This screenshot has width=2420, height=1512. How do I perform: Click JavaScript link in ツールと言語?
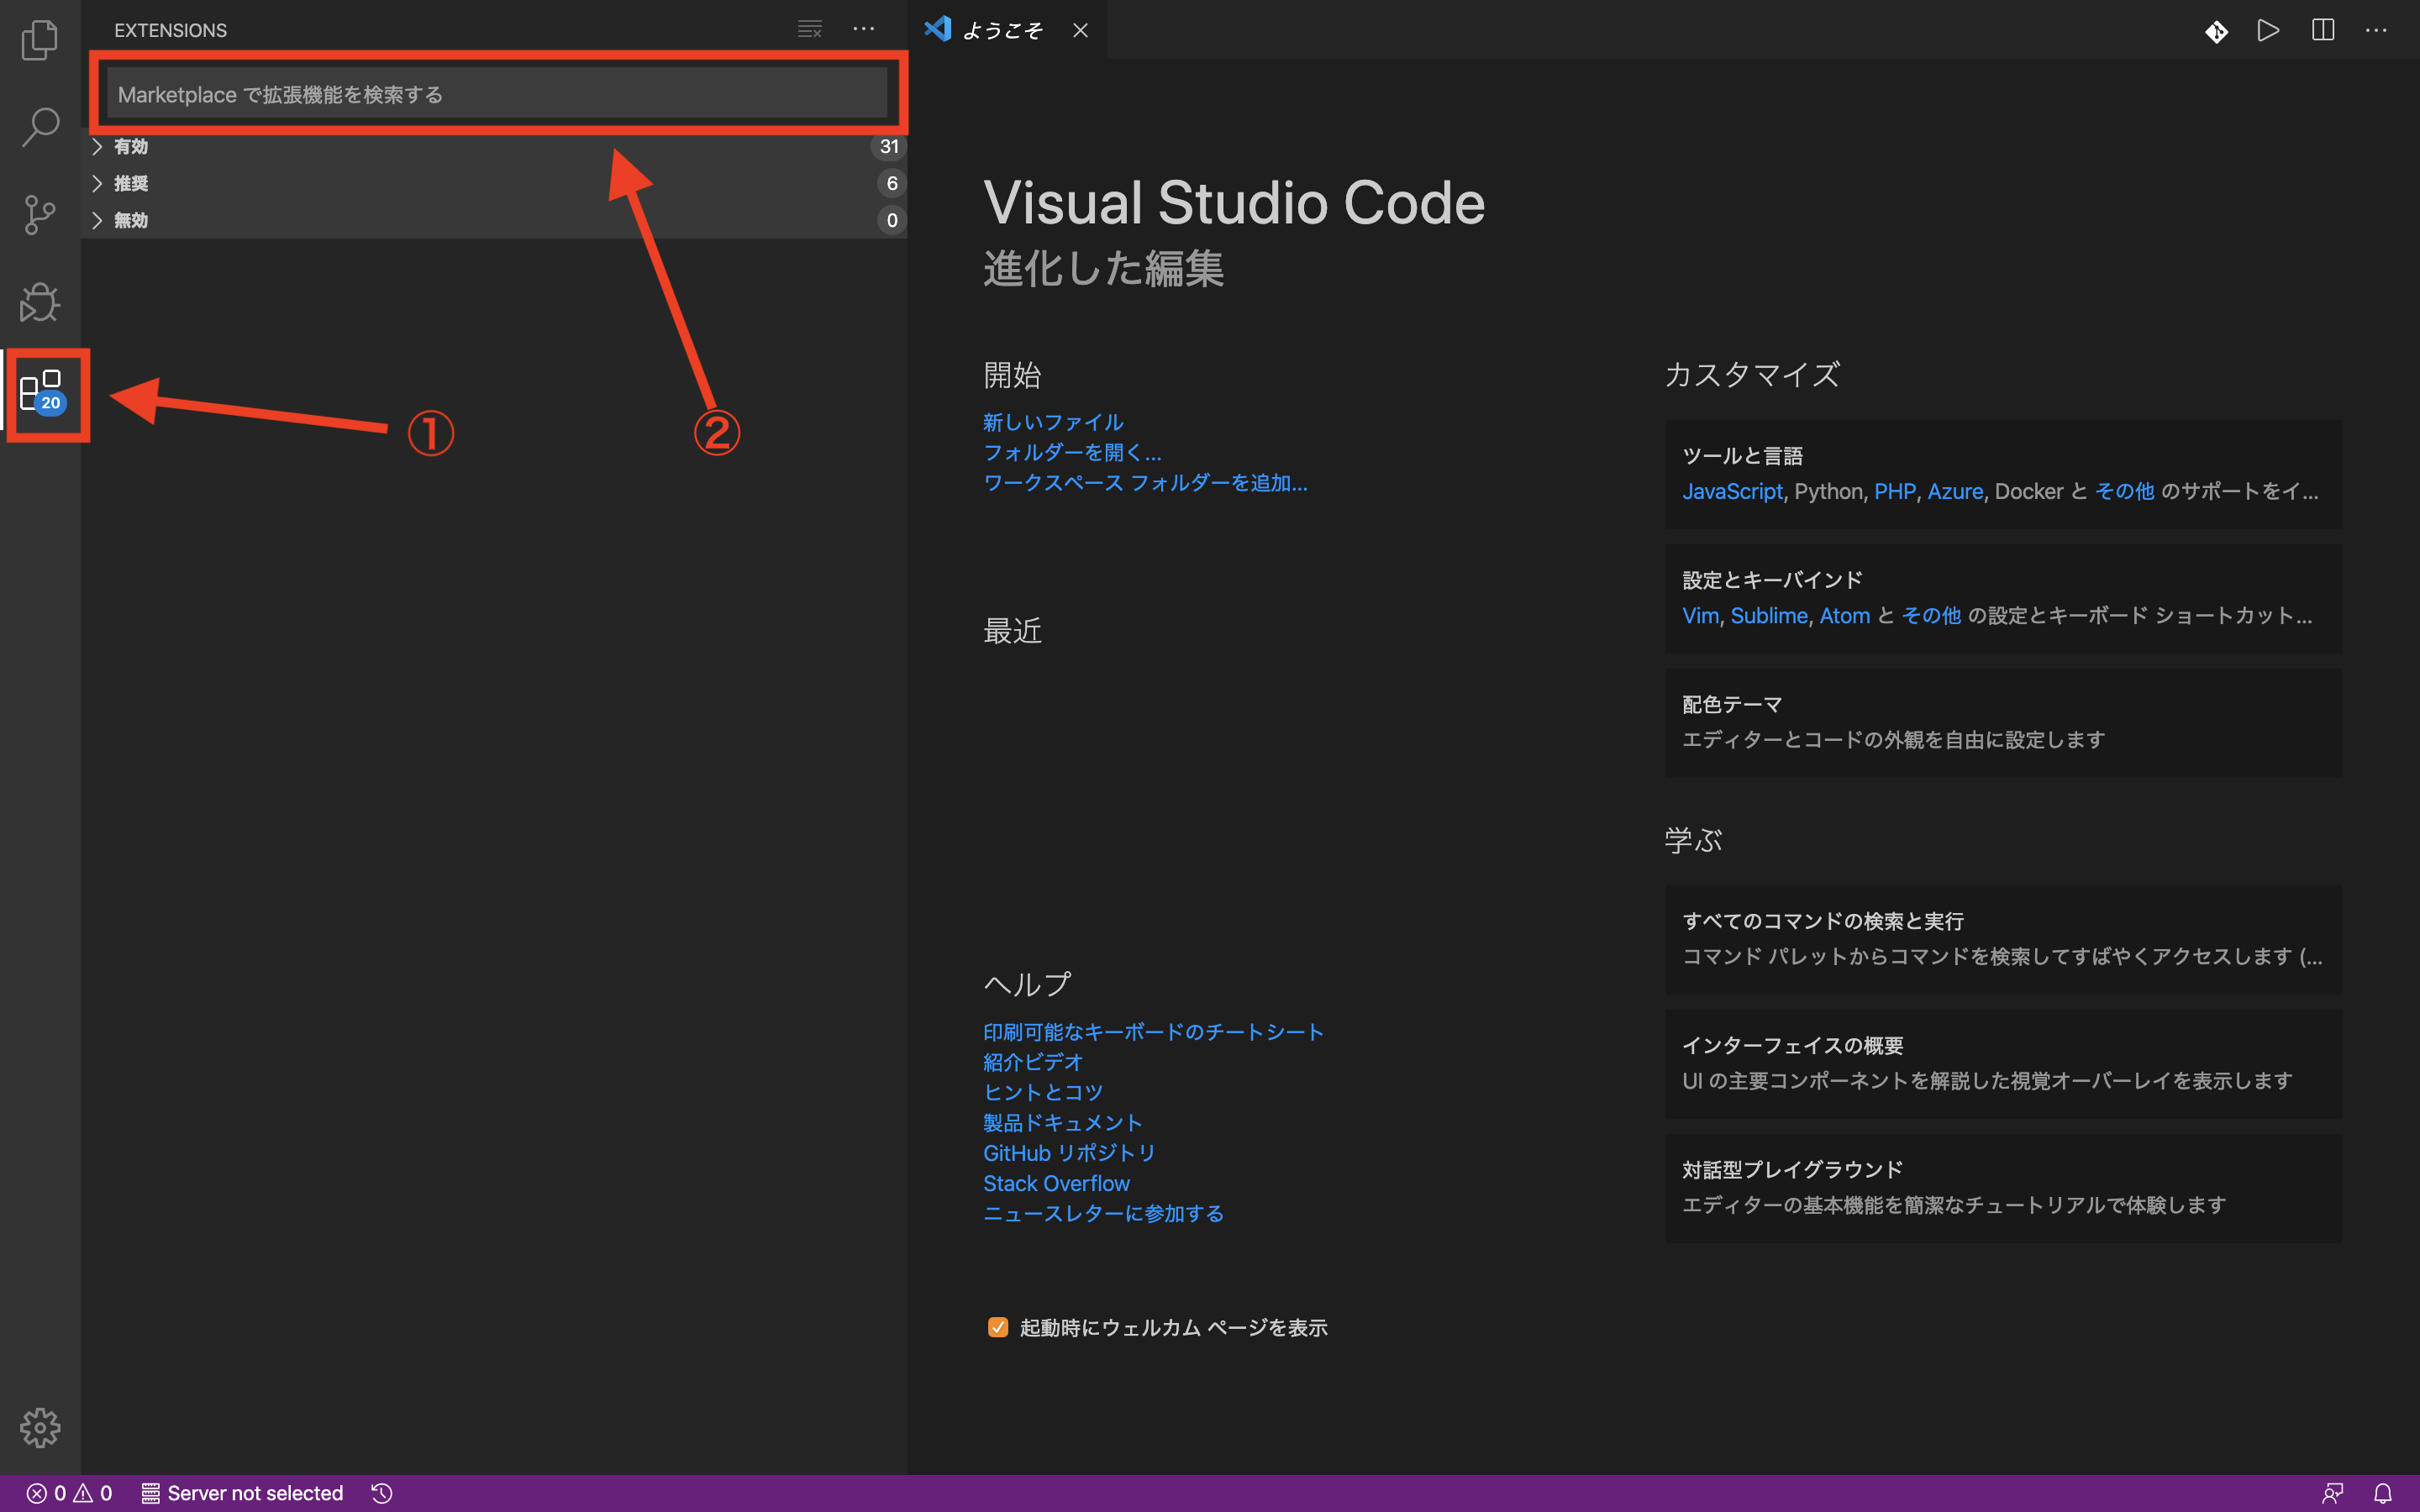pyautogui.click(x=1732, y=491)
